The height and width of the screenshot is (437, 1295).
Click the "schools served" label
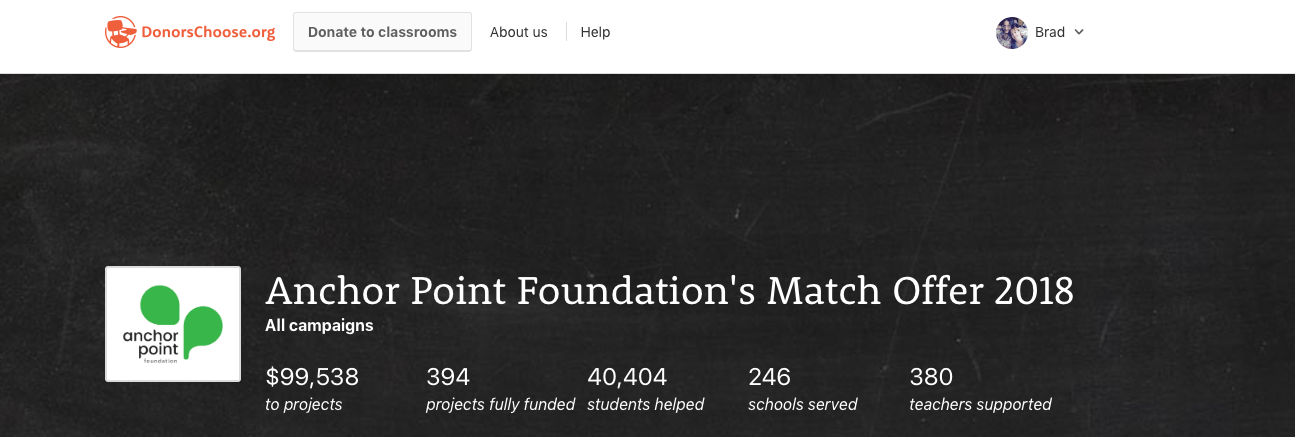tap(803, 405)
